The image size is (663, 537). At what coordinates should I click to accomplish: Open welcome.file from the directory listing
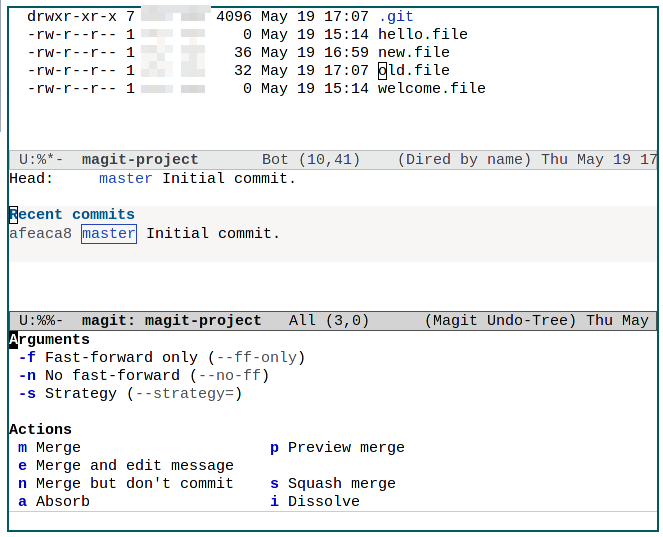pos(431,88)
